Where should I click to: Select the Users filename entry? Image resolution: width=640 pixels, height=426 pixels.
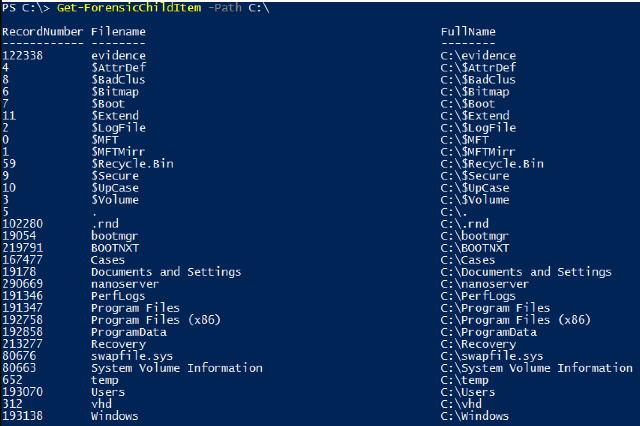(108, 392)
